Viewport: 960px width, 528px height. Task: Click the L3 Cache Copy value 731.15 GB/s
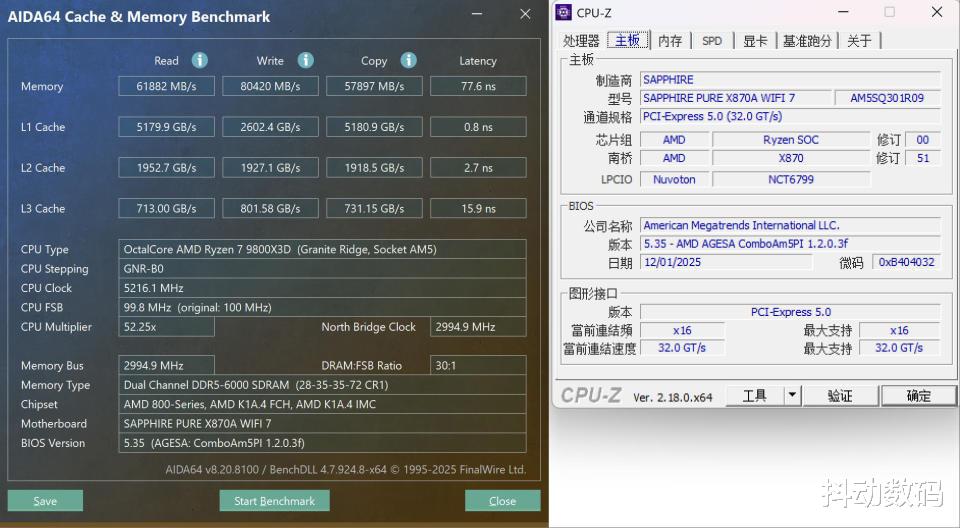pyautogui.click(x=374, y=208)
